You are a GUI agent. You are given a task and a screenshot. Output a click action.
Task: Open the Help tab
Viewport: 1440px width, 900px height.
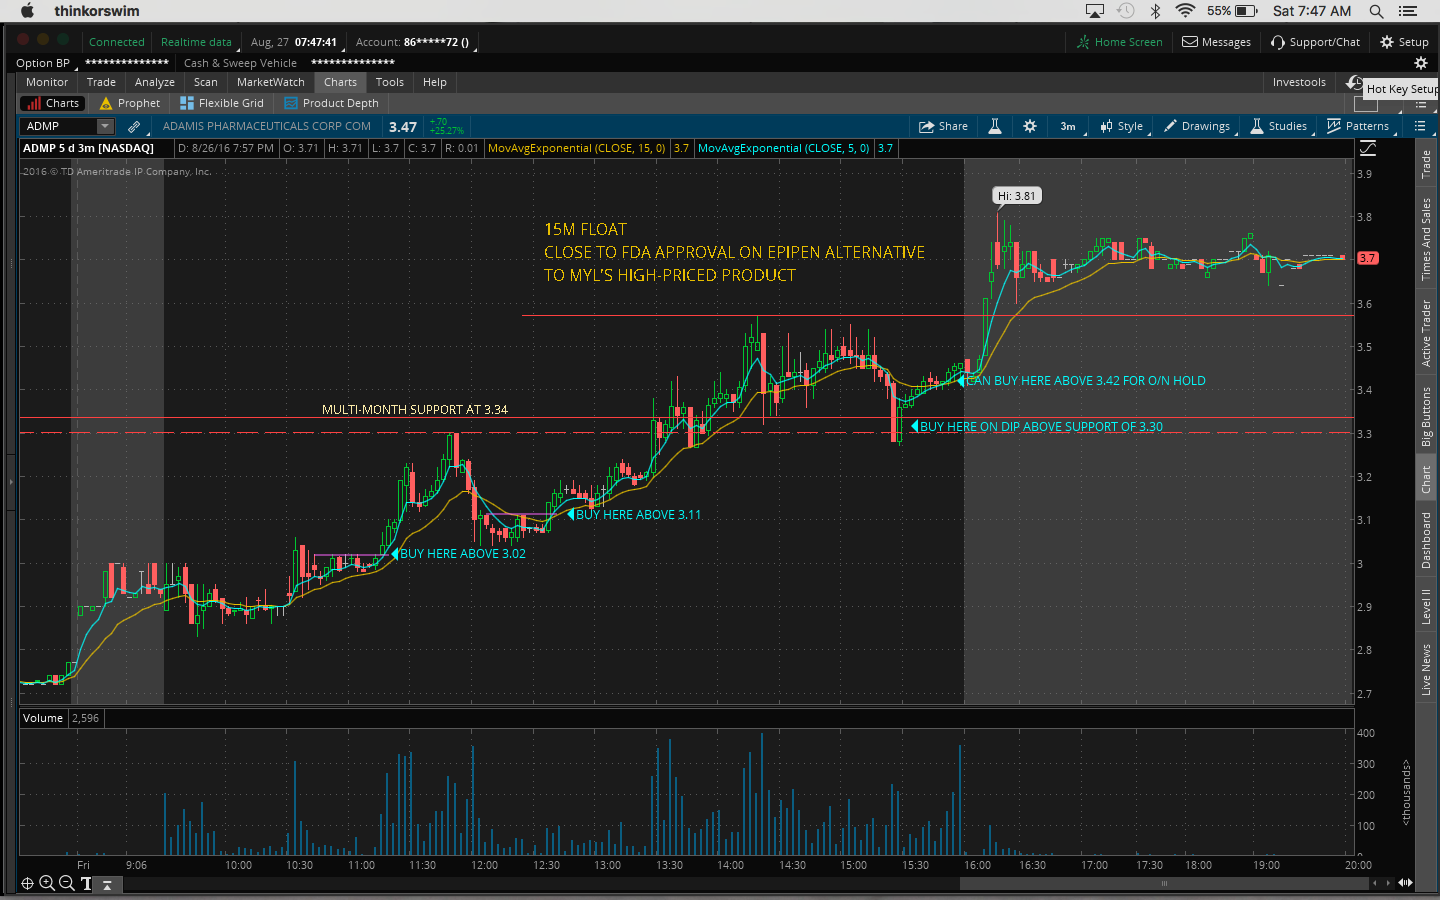point(435,82)
